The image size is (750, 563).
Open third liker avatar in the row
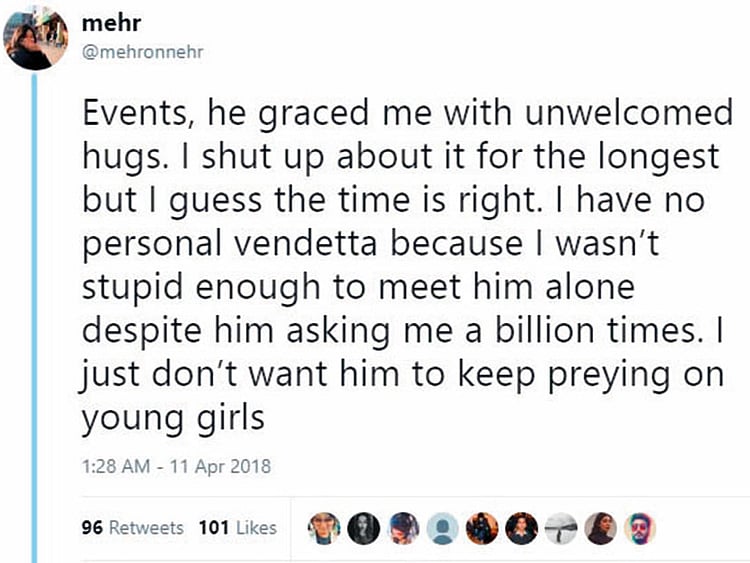click(403, 527)
